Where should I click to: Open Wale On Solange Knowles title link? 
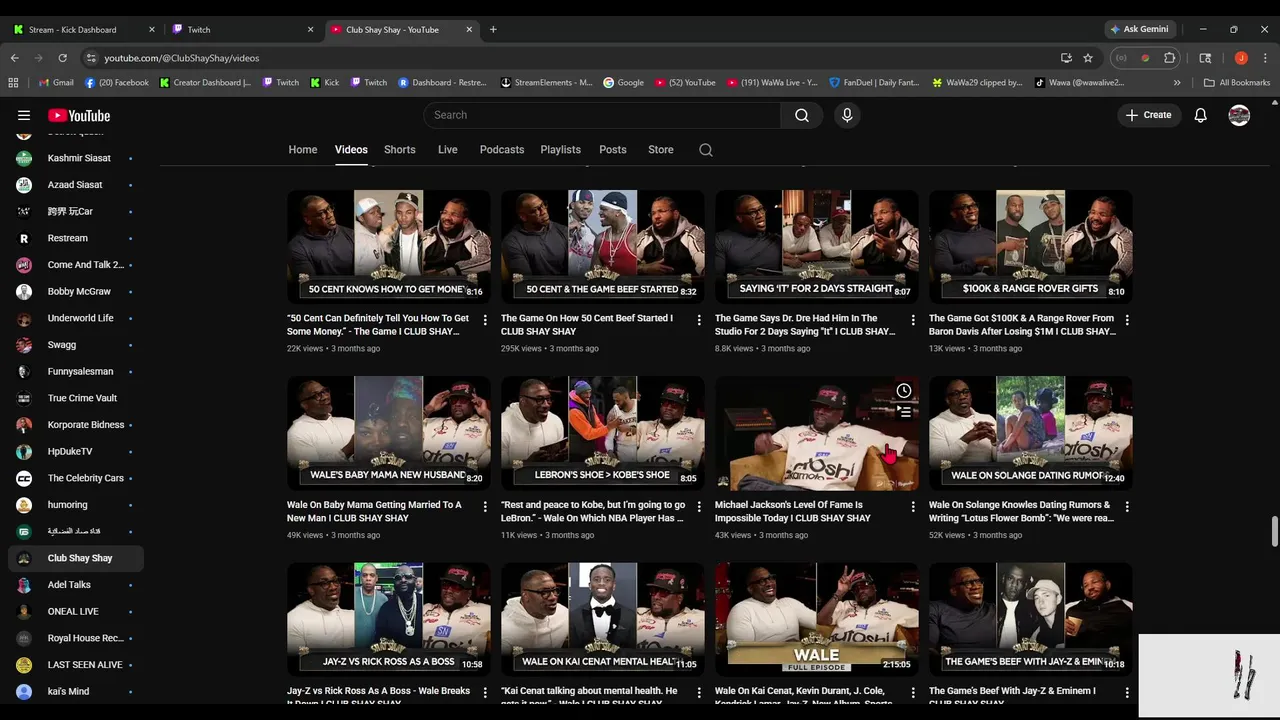[1021, 512]
